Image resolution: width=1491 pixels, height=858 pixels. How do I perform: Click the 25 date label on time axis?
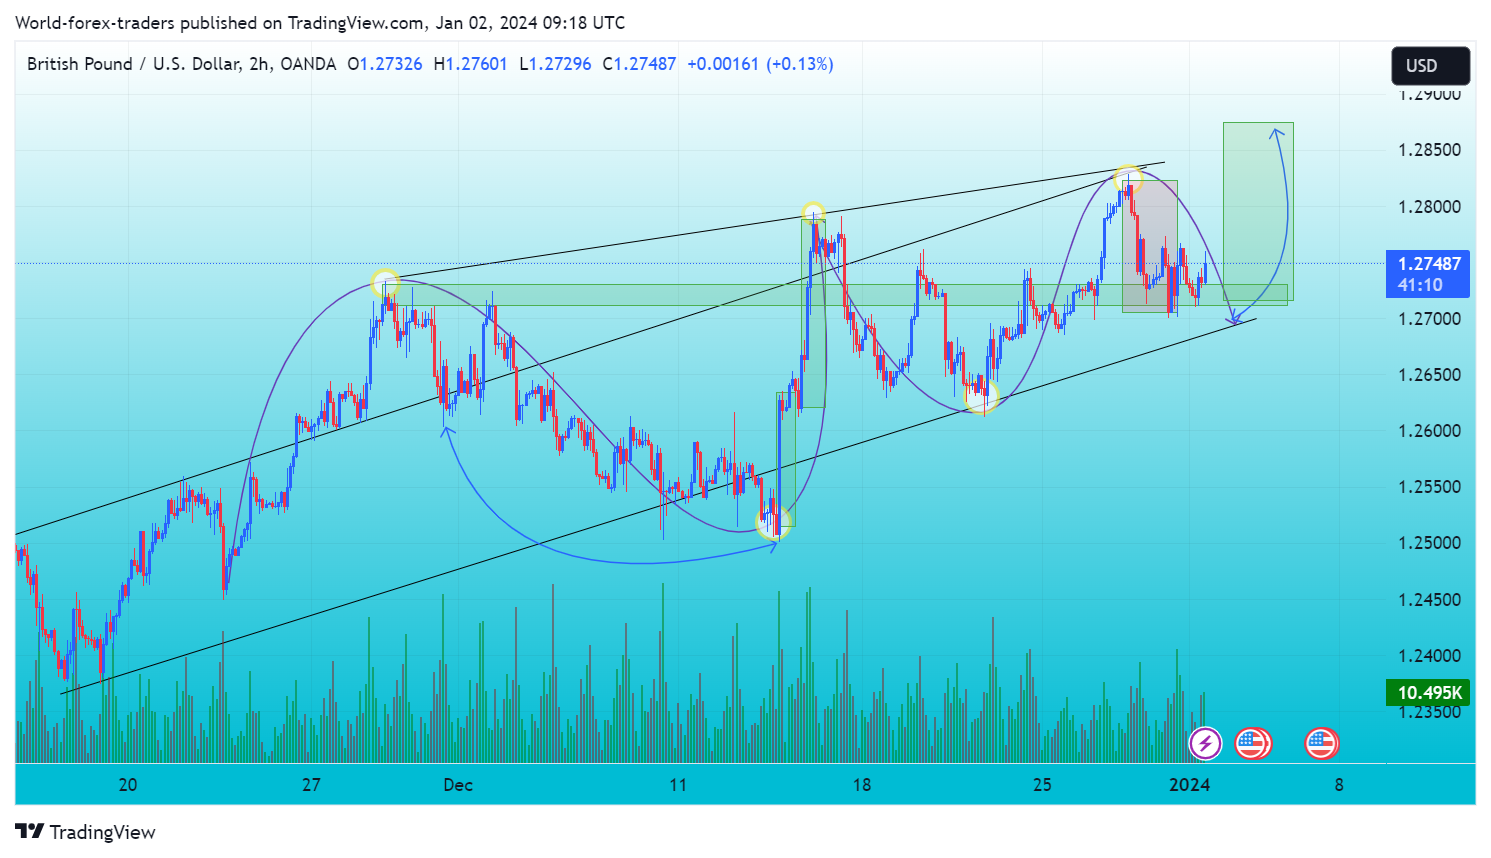pos(1042,785)
